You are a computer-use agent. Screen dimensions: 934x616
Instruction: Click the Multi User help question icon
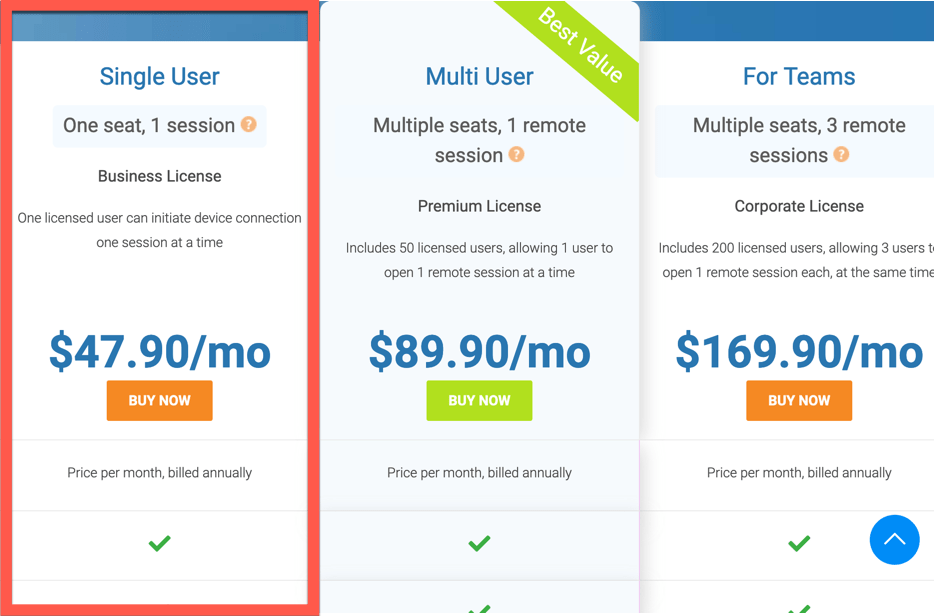click(516, 154)
